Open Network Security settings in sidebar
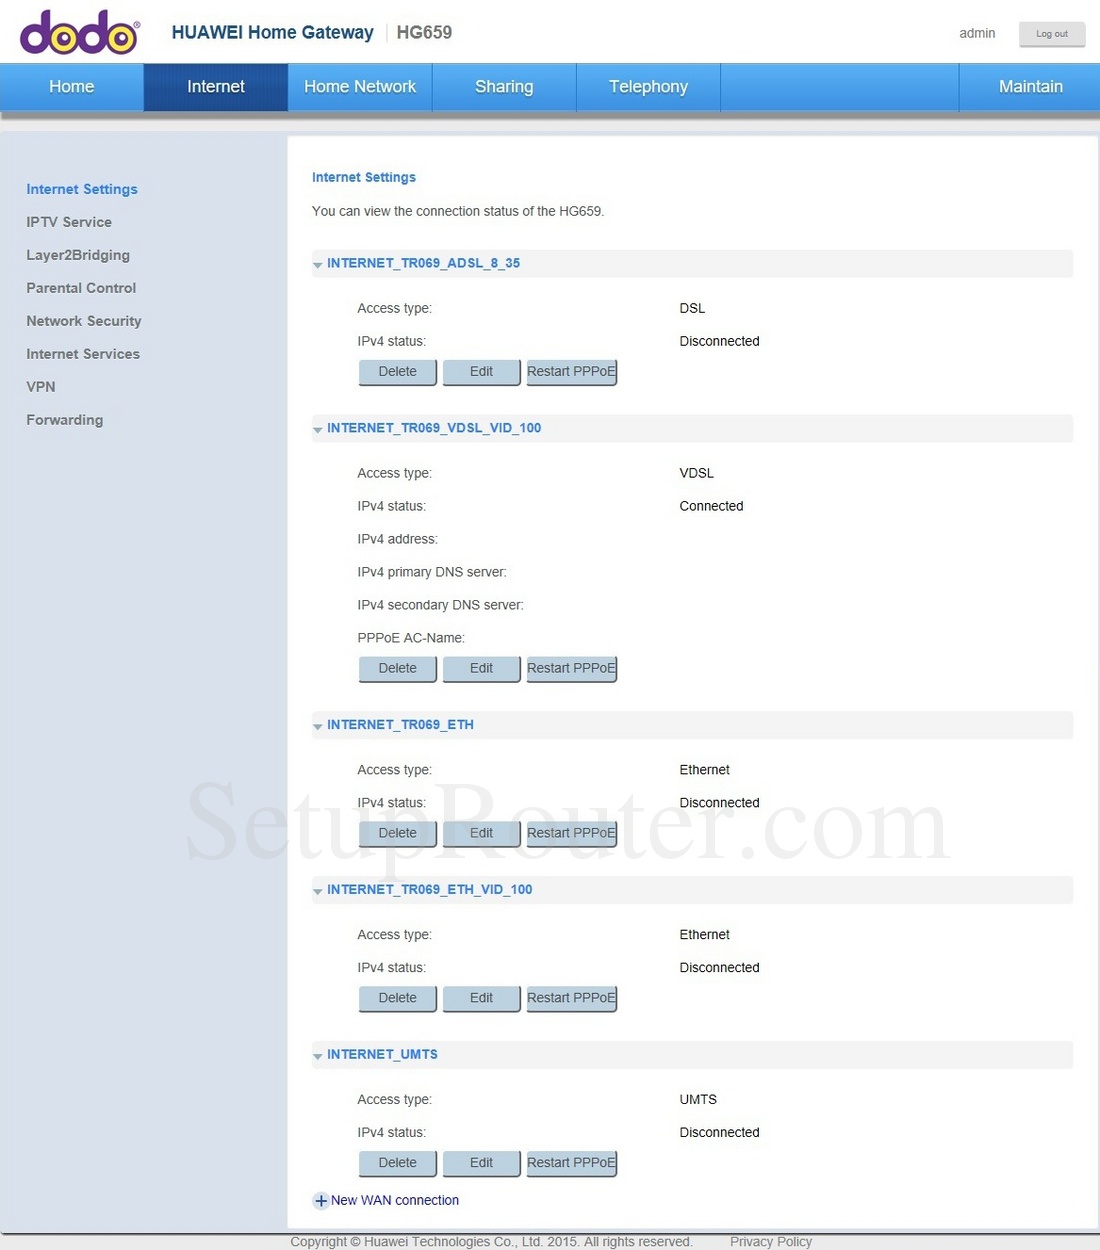The width and height of the screenshot is (1100, 1250). coord(84,321)
